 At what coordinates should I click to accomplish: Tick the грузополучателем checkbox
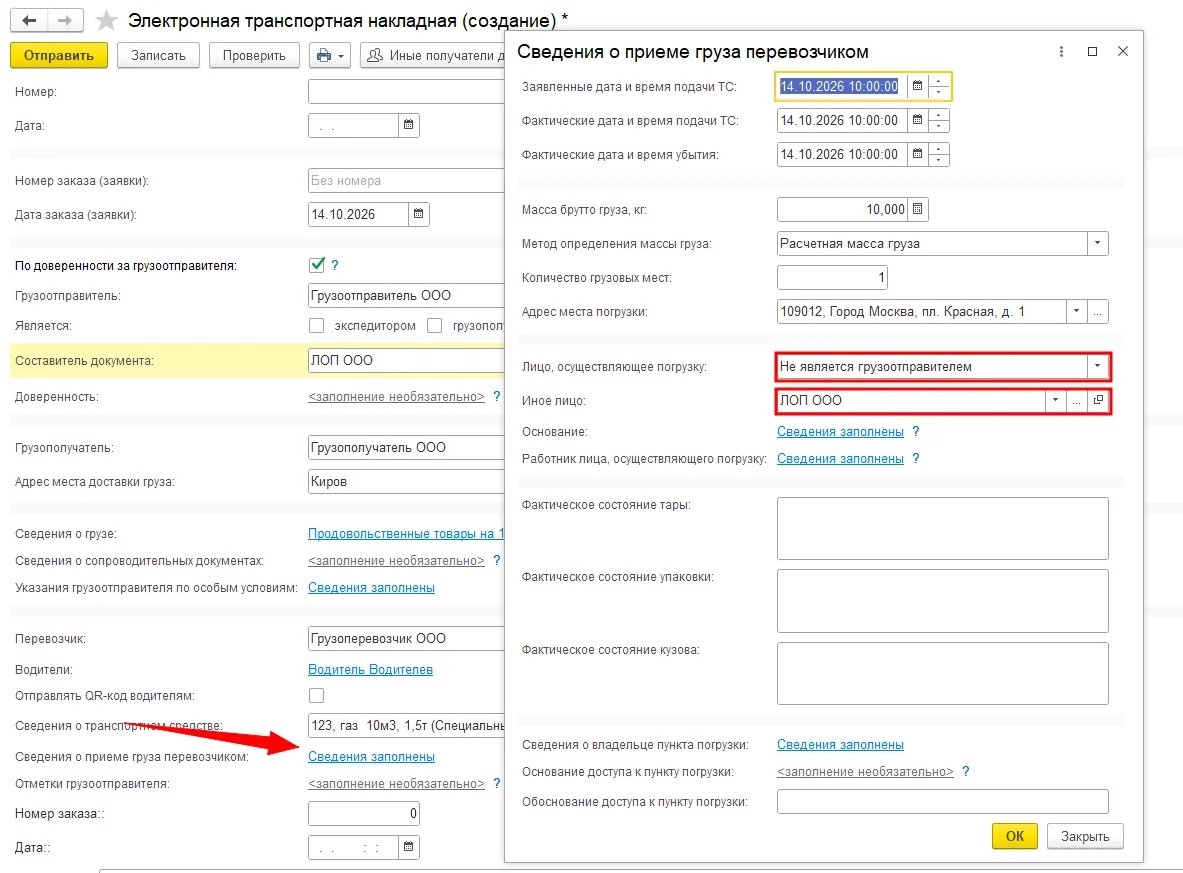tap(435, 325)
